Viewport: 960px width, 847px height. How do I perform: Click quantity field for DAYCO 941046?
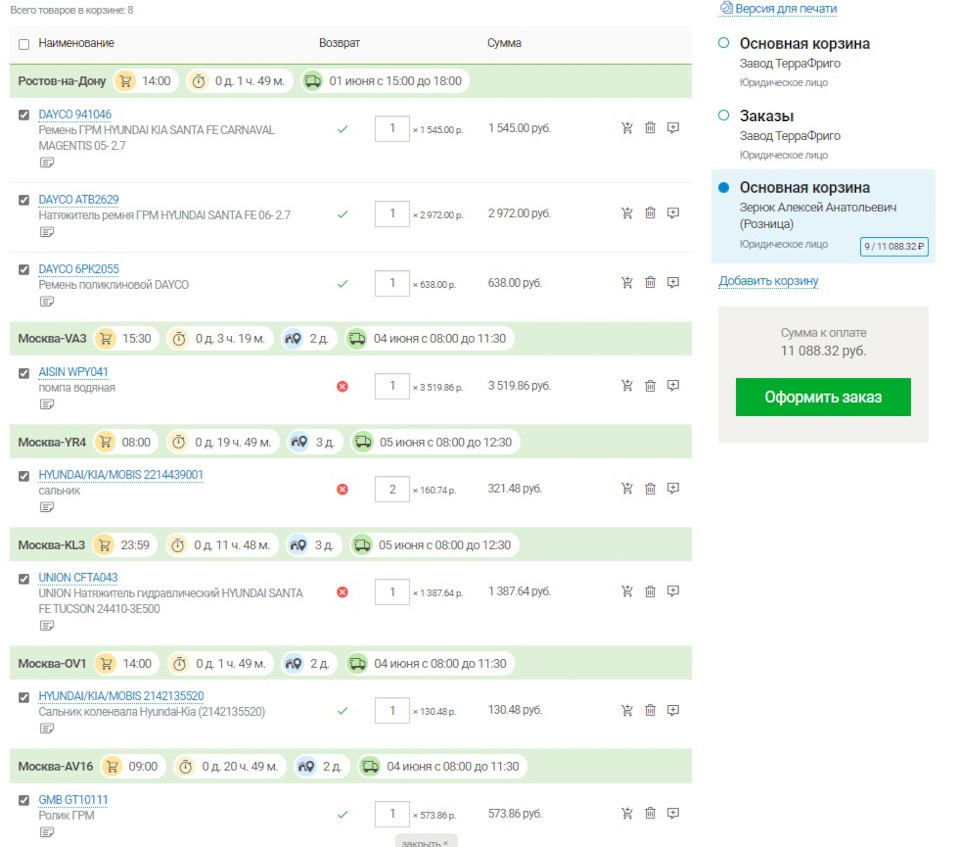[x=392, y=129]
